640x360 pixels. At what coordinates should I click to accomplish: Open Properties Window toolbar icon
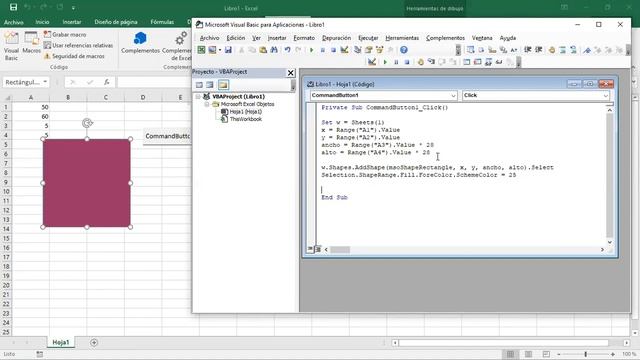(369, 50)
